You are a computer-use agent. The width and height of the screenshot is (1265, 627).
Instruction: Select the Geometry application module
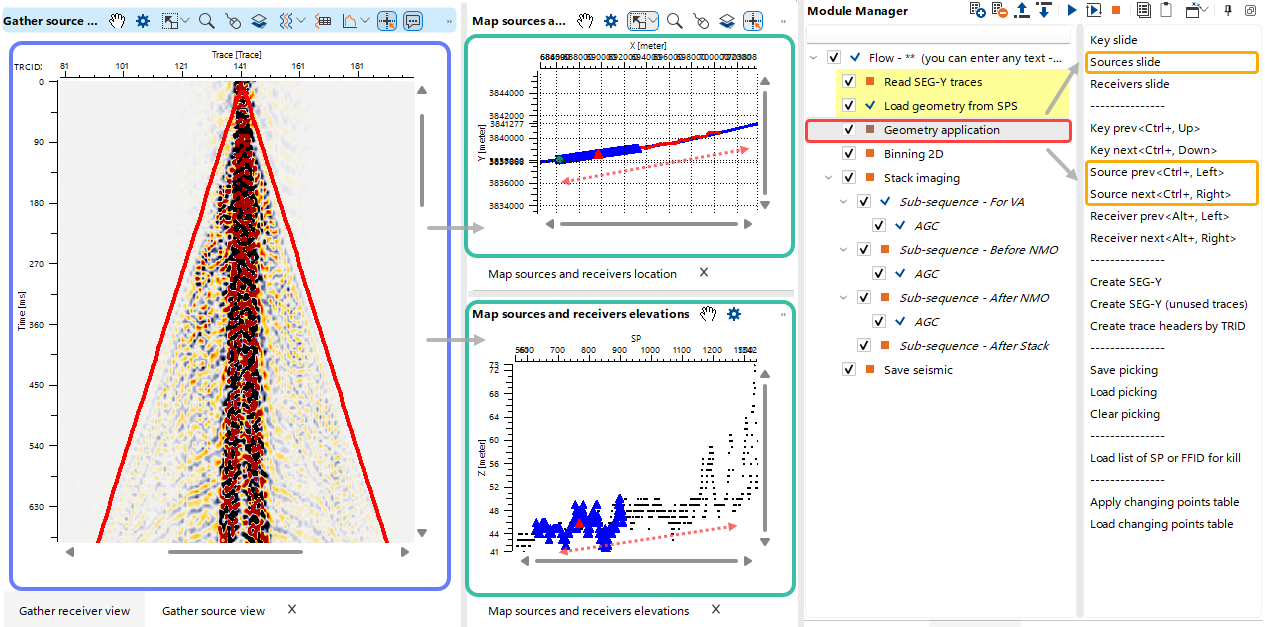(944, 129)
